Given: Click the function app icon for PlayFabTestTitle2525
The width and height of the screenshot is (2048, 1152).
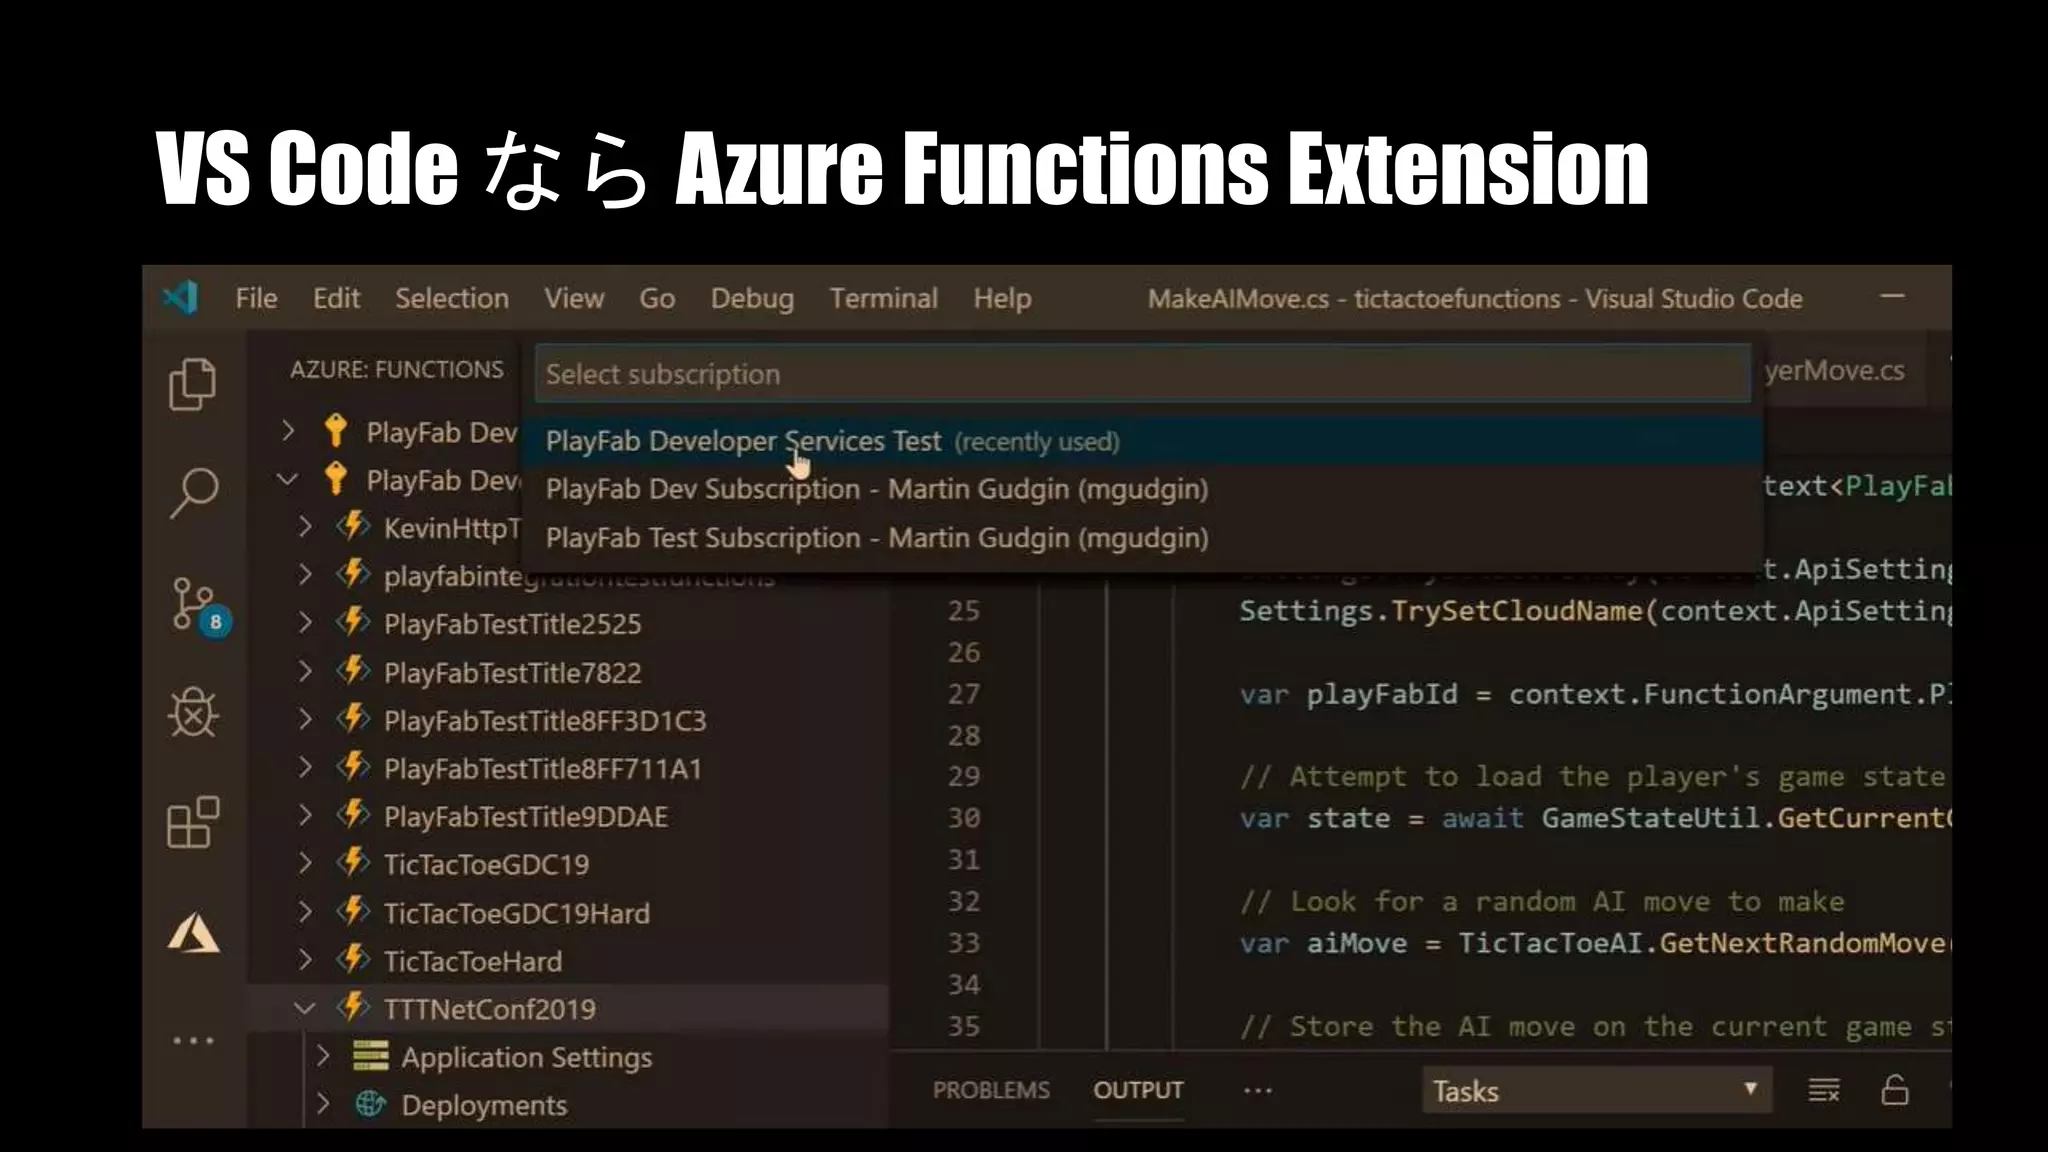Looking at the screenshot, I should (353, 622).
